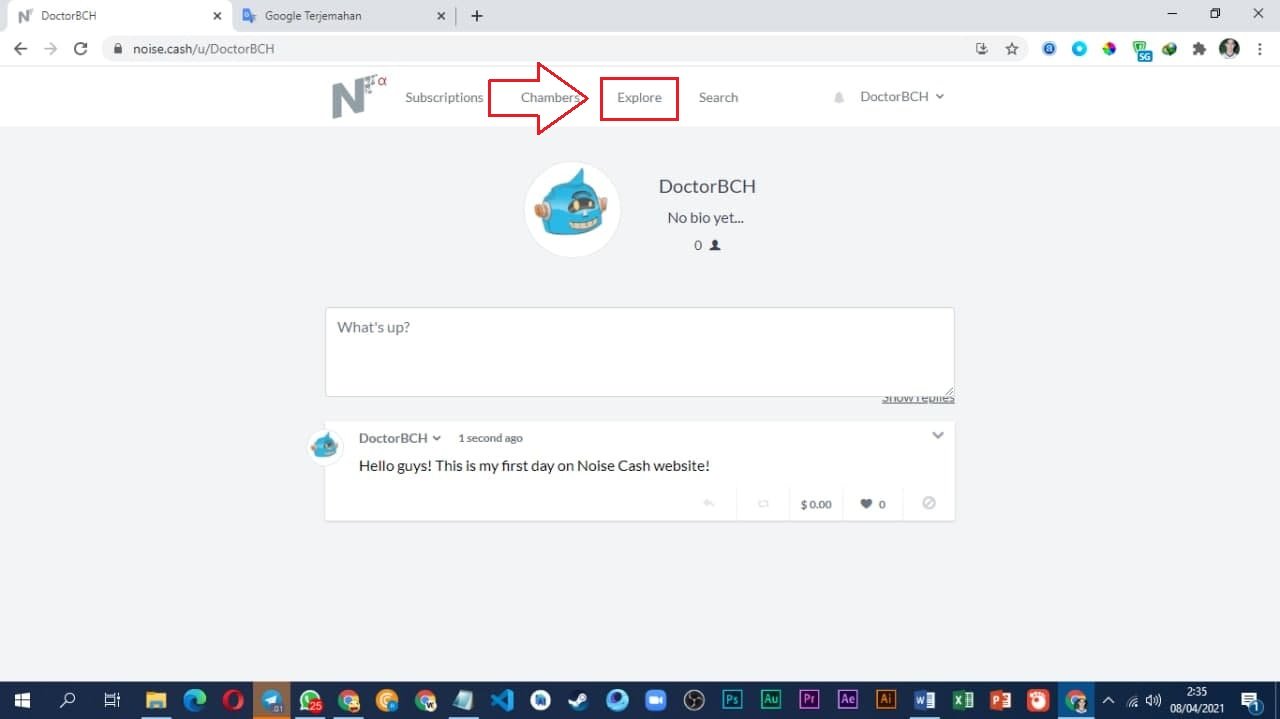Image resolution: width=1280 pixels, height=719 pixels.
Task: Open the Chrome three-dot menu
Action: coord(1260,48)
